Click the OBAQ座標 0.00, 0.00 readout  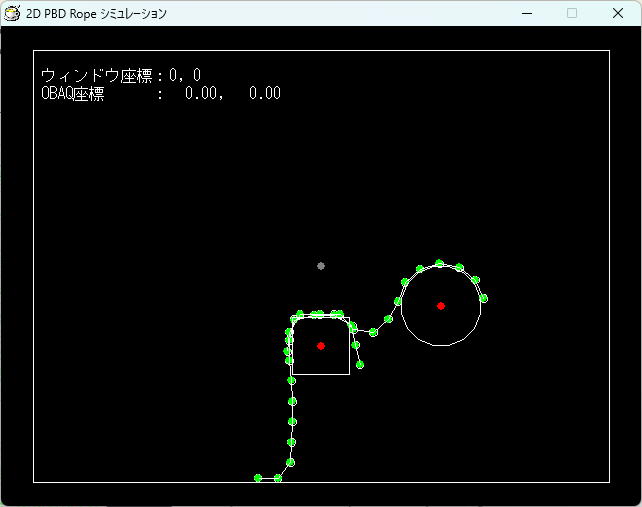tap(161, 93)
